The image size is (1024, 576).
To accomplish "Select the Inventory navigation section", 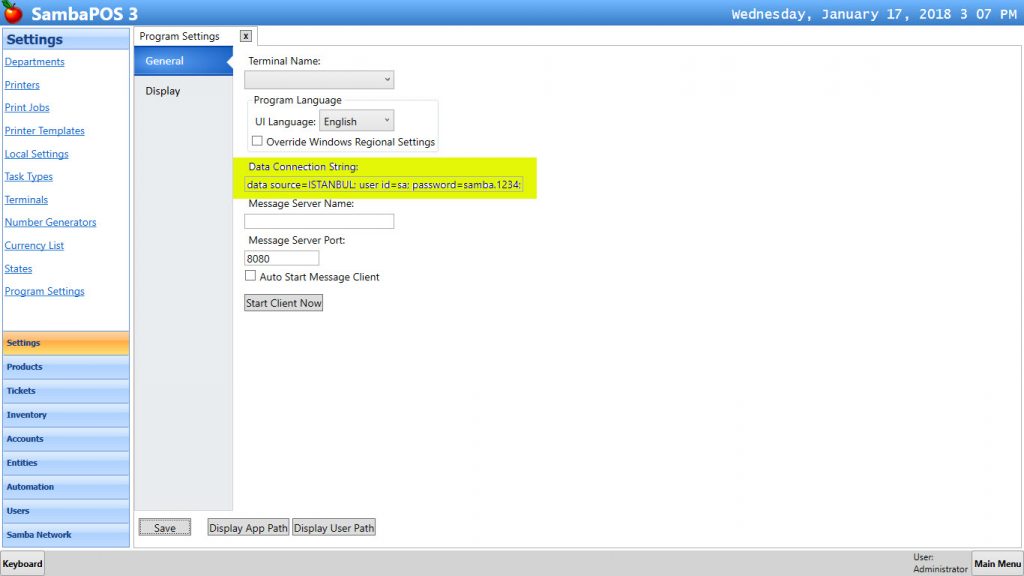I will coord(65,415).
